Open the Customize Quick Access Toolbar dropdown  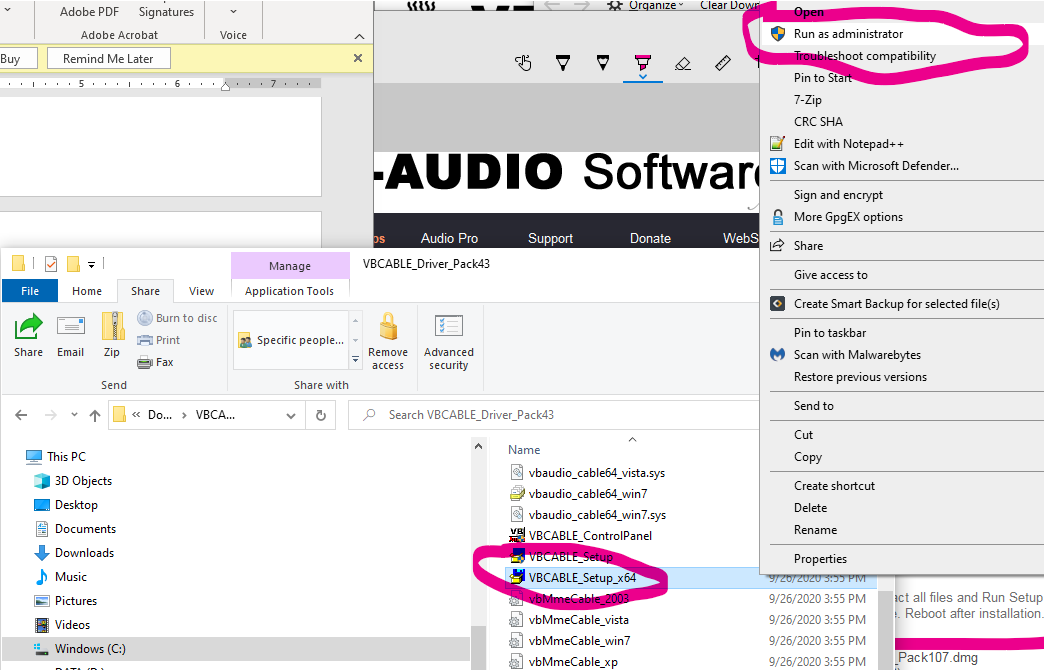(x=91, y=264)
